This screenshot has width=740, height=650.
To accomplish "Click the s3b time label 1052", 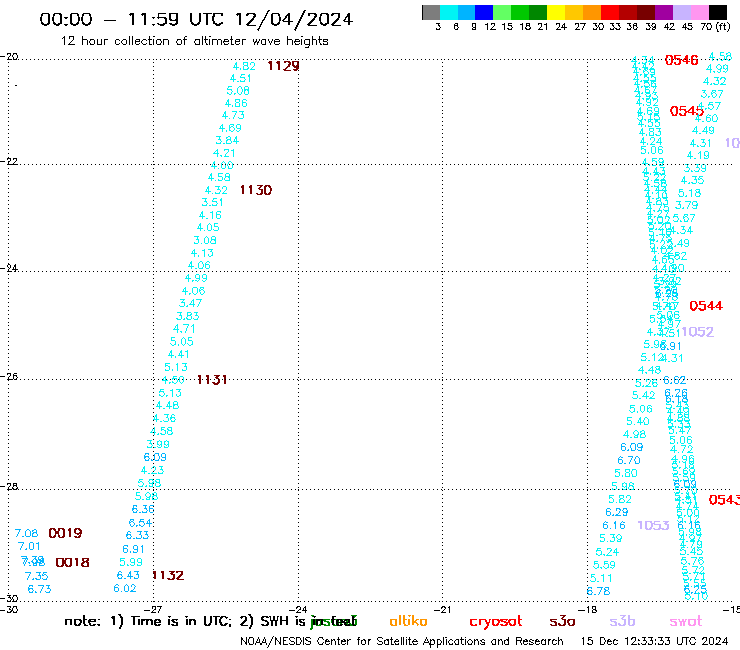I will click(x=698, y=332).
